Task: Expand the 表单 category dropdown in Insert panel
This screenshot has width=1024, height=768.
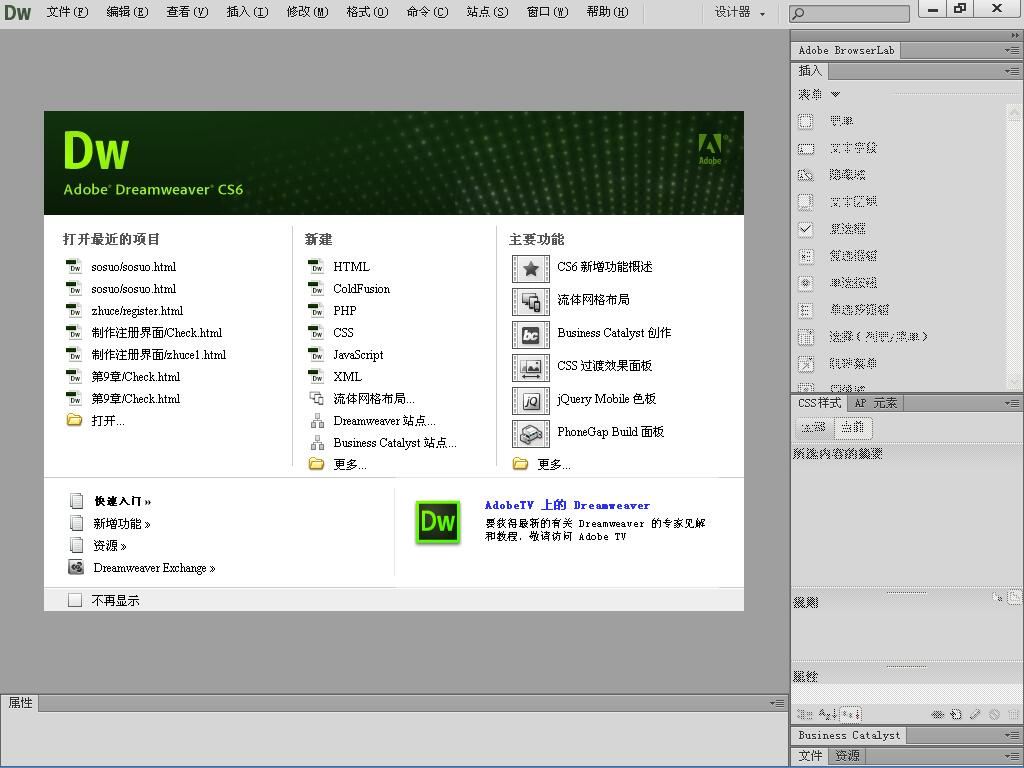Action: pos(835,95)
